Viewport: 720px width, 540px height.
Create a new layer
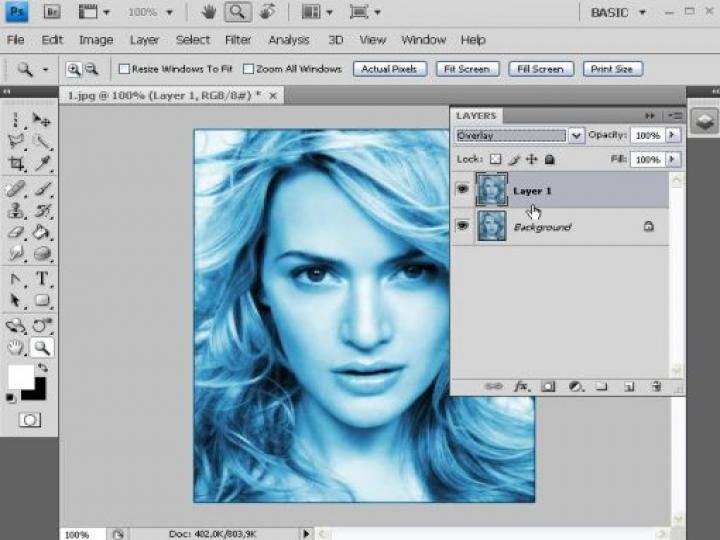pos(629,387)
